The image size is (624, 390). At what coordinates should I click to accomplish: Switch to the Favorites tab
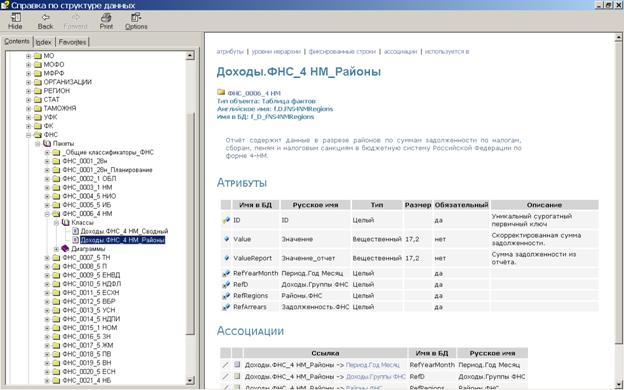click(x=72, y=42)
